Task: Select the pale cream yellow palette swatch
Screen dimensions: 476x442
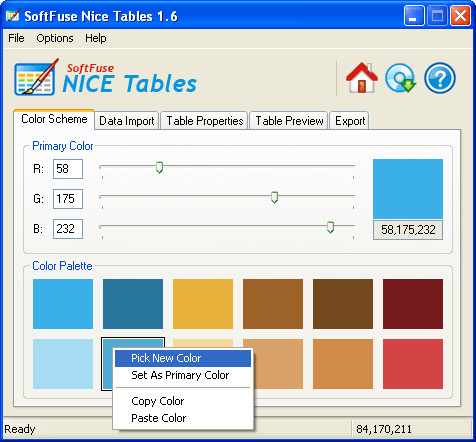Action: [x=203, y=343]
